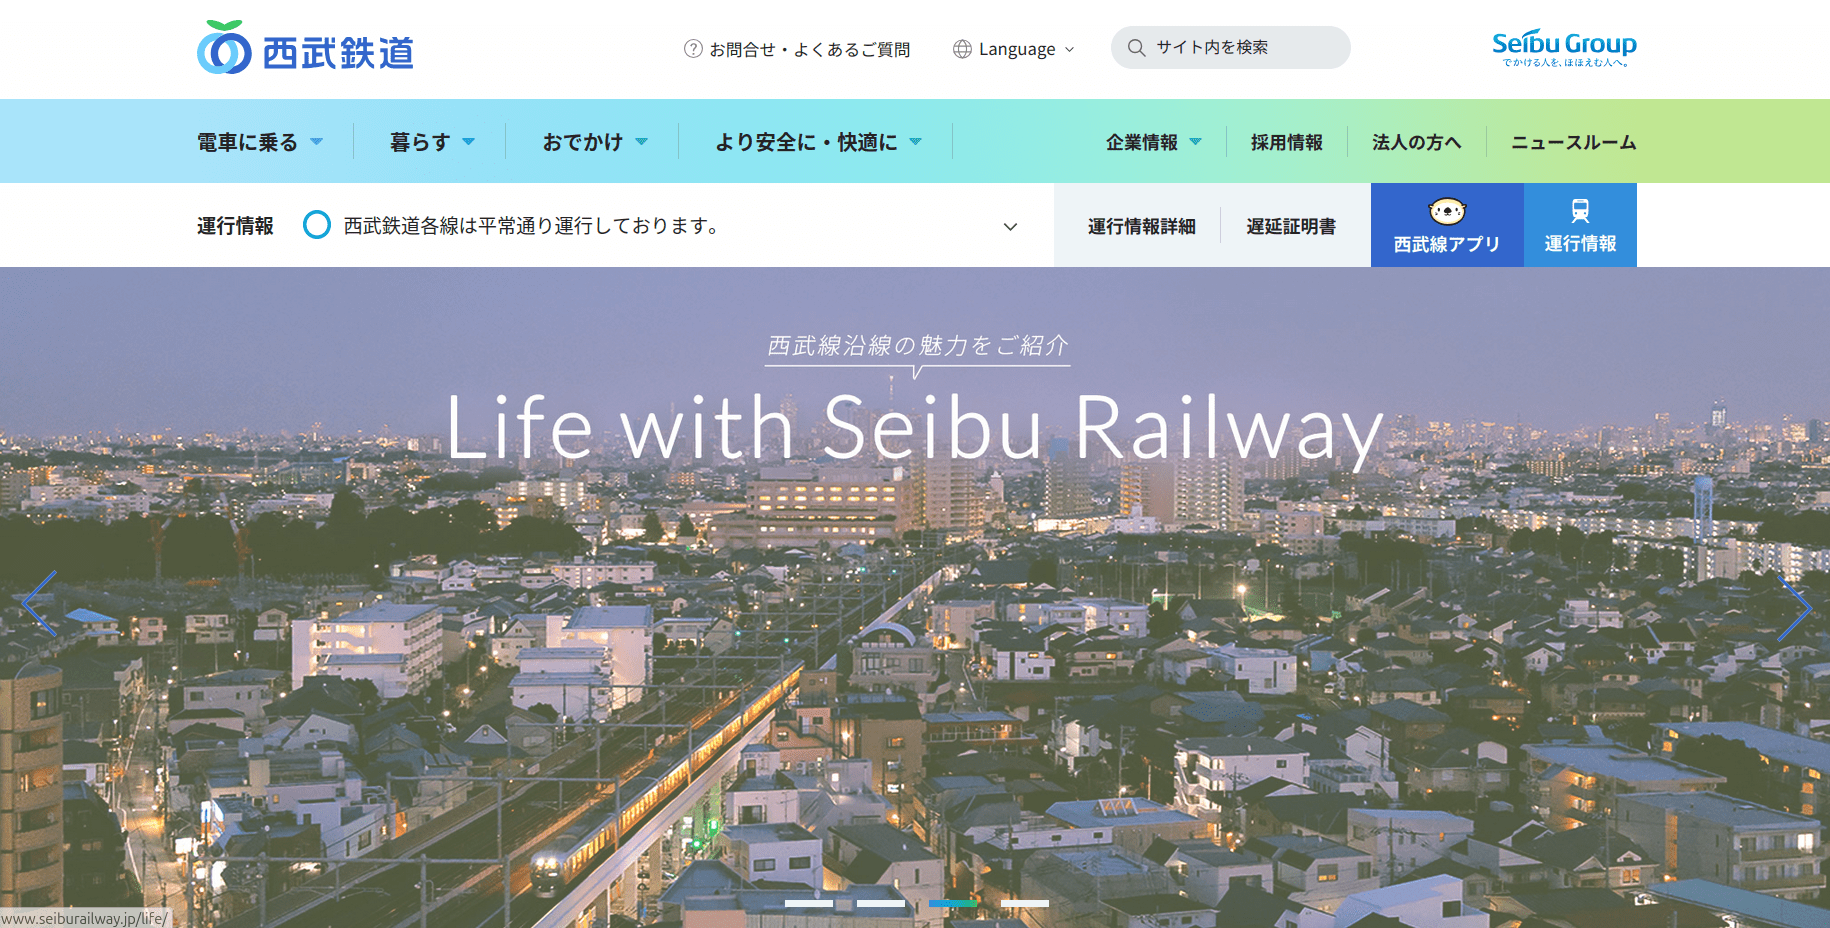
Task: Click the 運行情報 train icon button
Action: (x=1580, y=225)
